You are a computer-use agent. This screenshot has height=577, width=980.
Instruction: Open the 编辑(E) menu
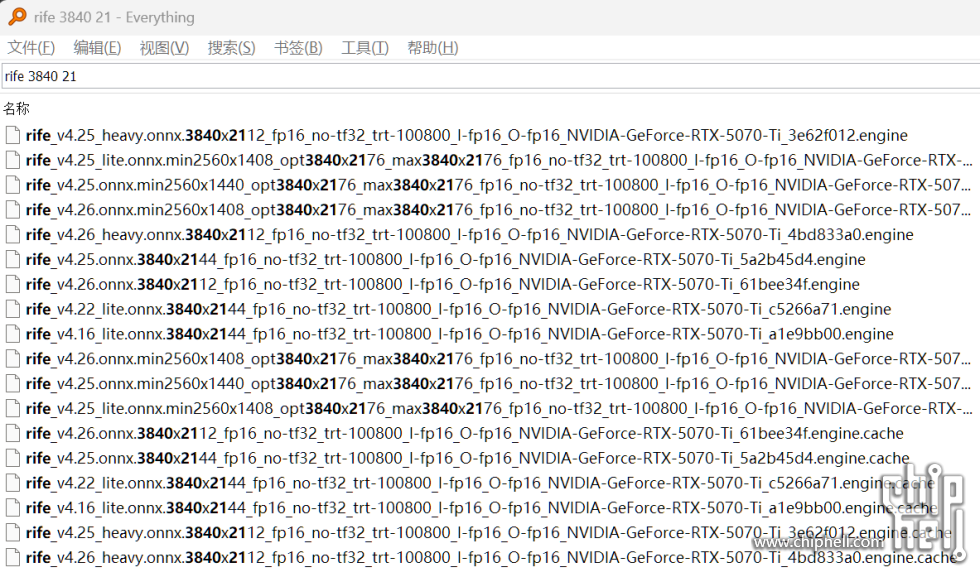97,48
